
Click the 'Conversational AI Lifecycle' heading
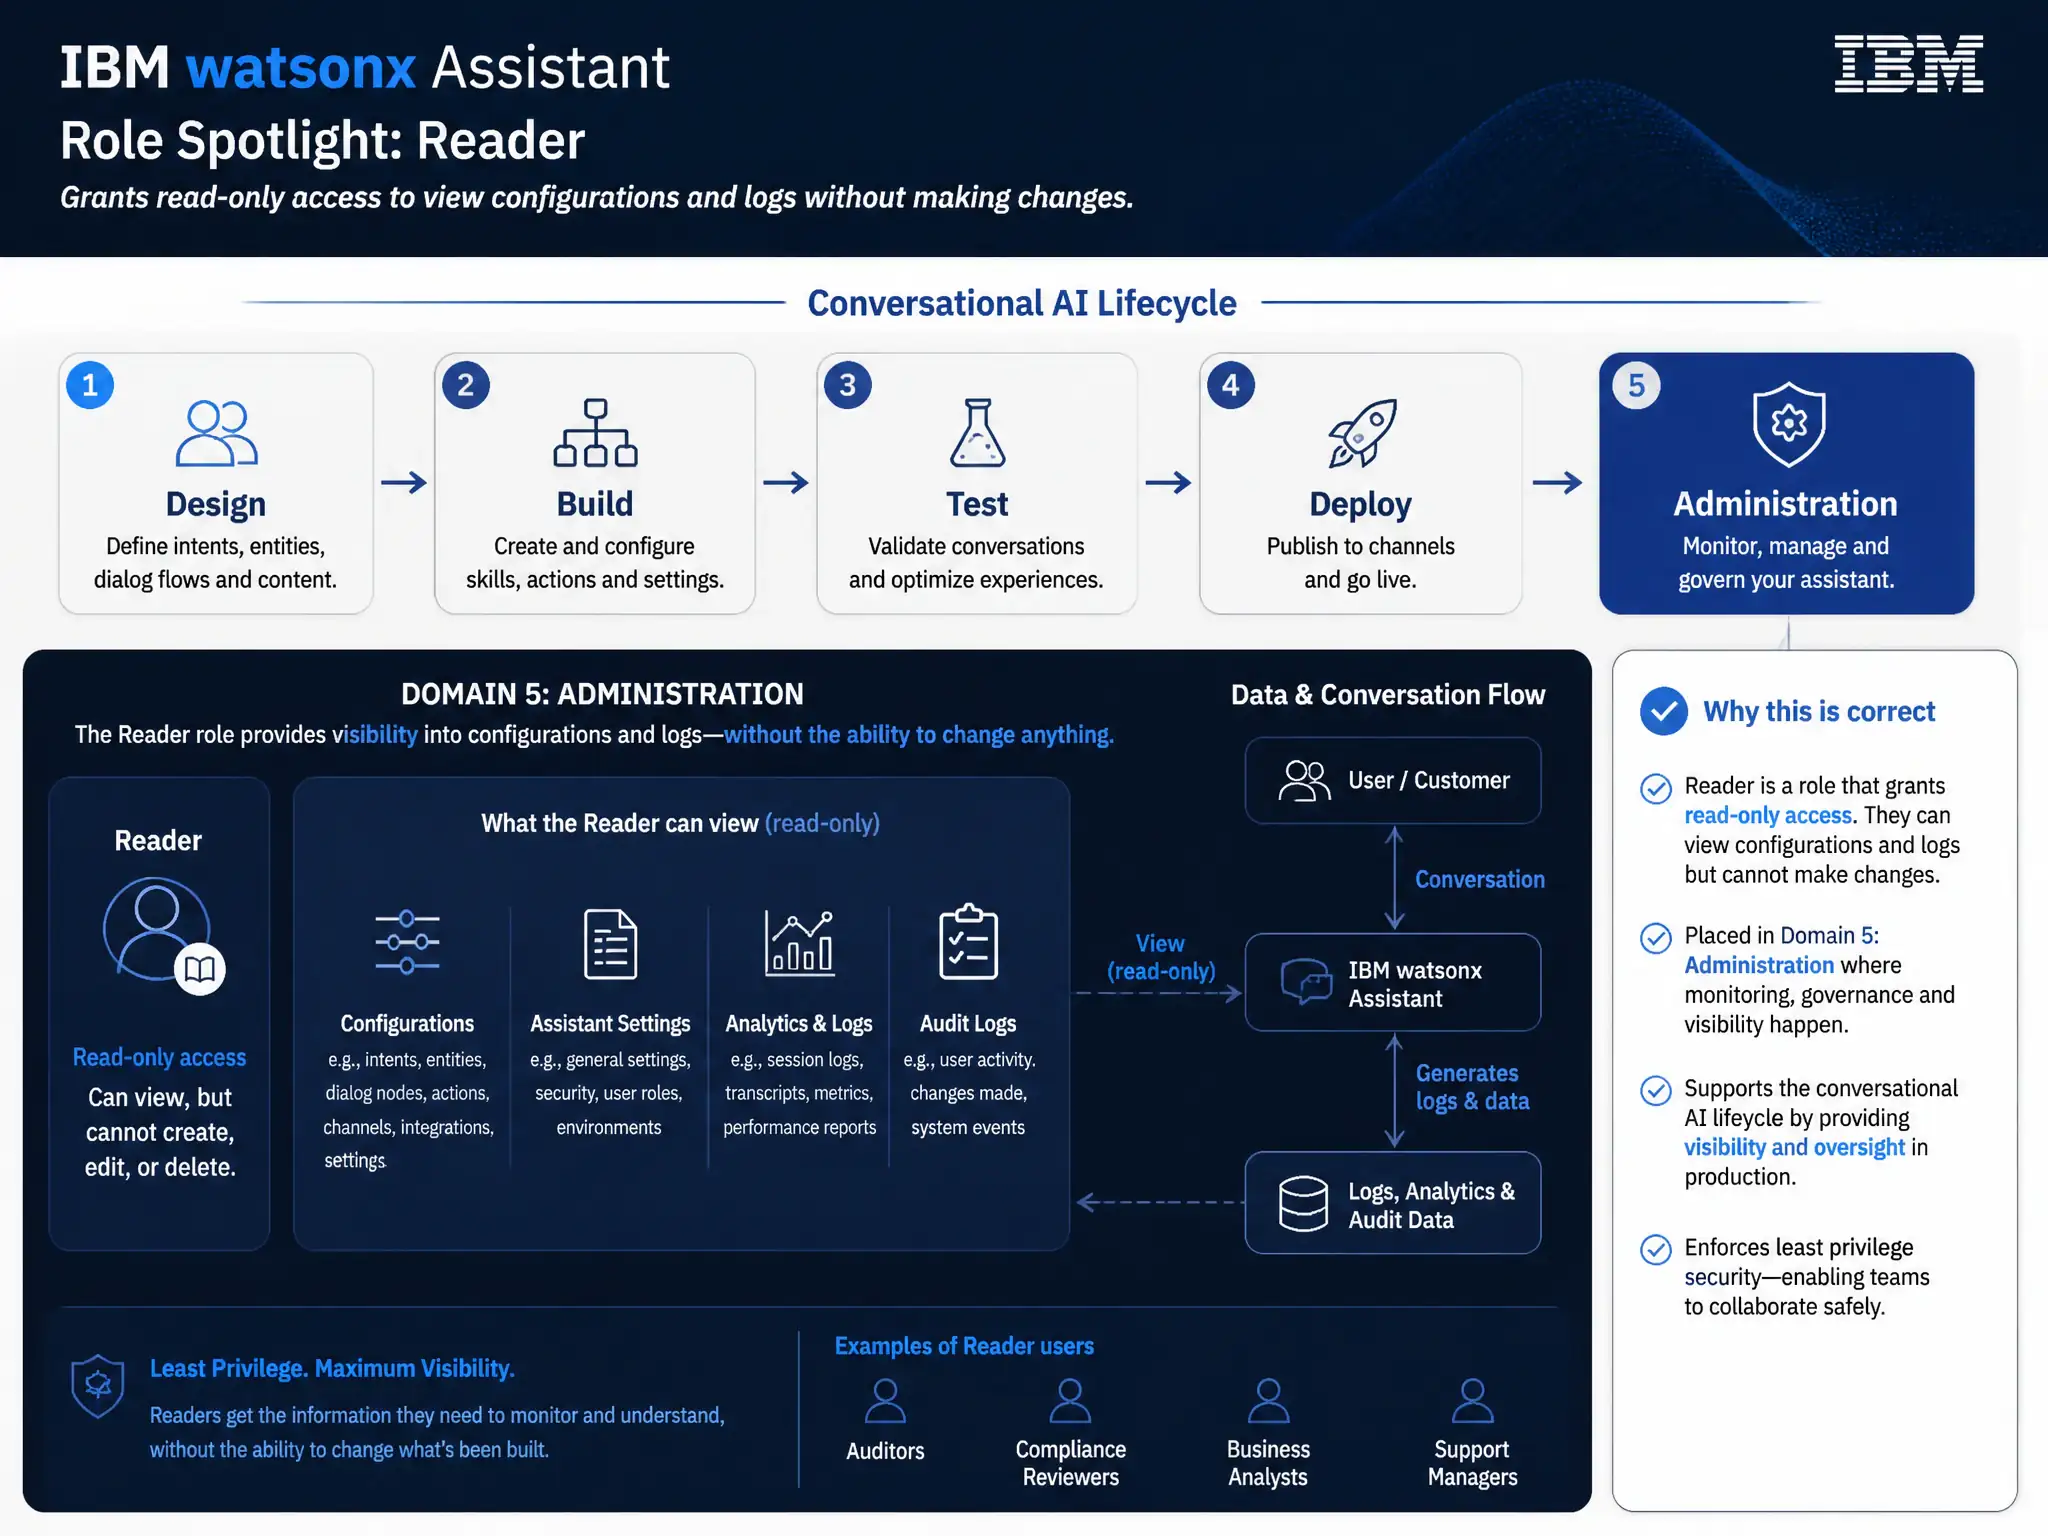click(1022, 303)
